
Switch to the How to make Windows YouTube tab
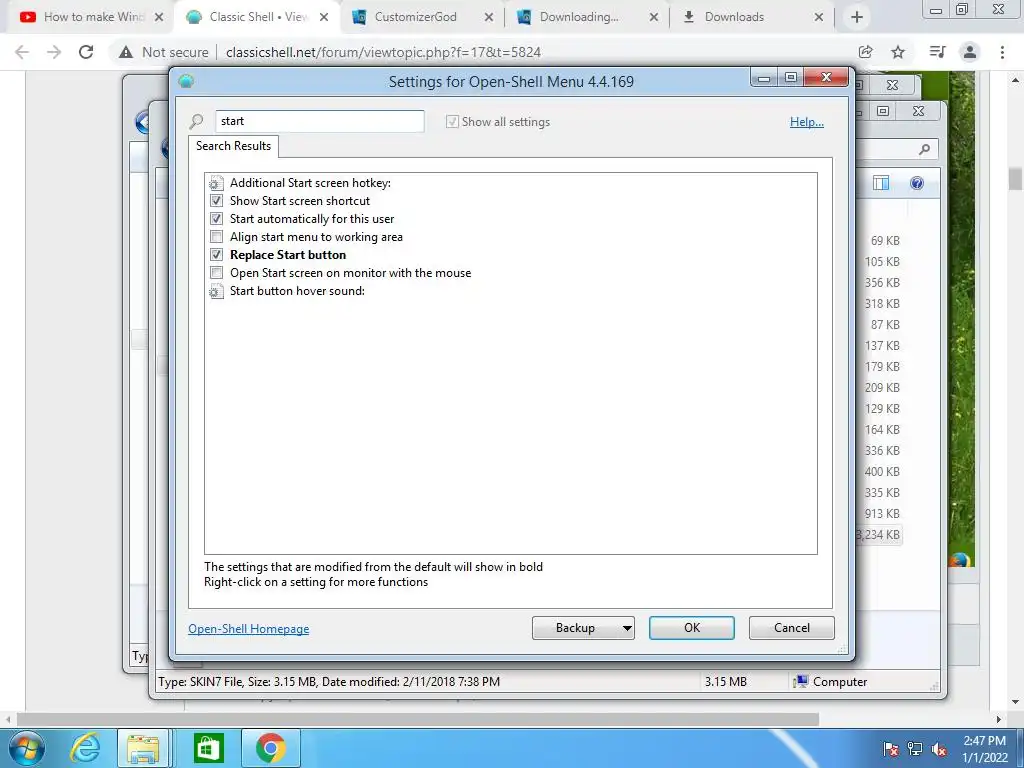pos(91,17)
